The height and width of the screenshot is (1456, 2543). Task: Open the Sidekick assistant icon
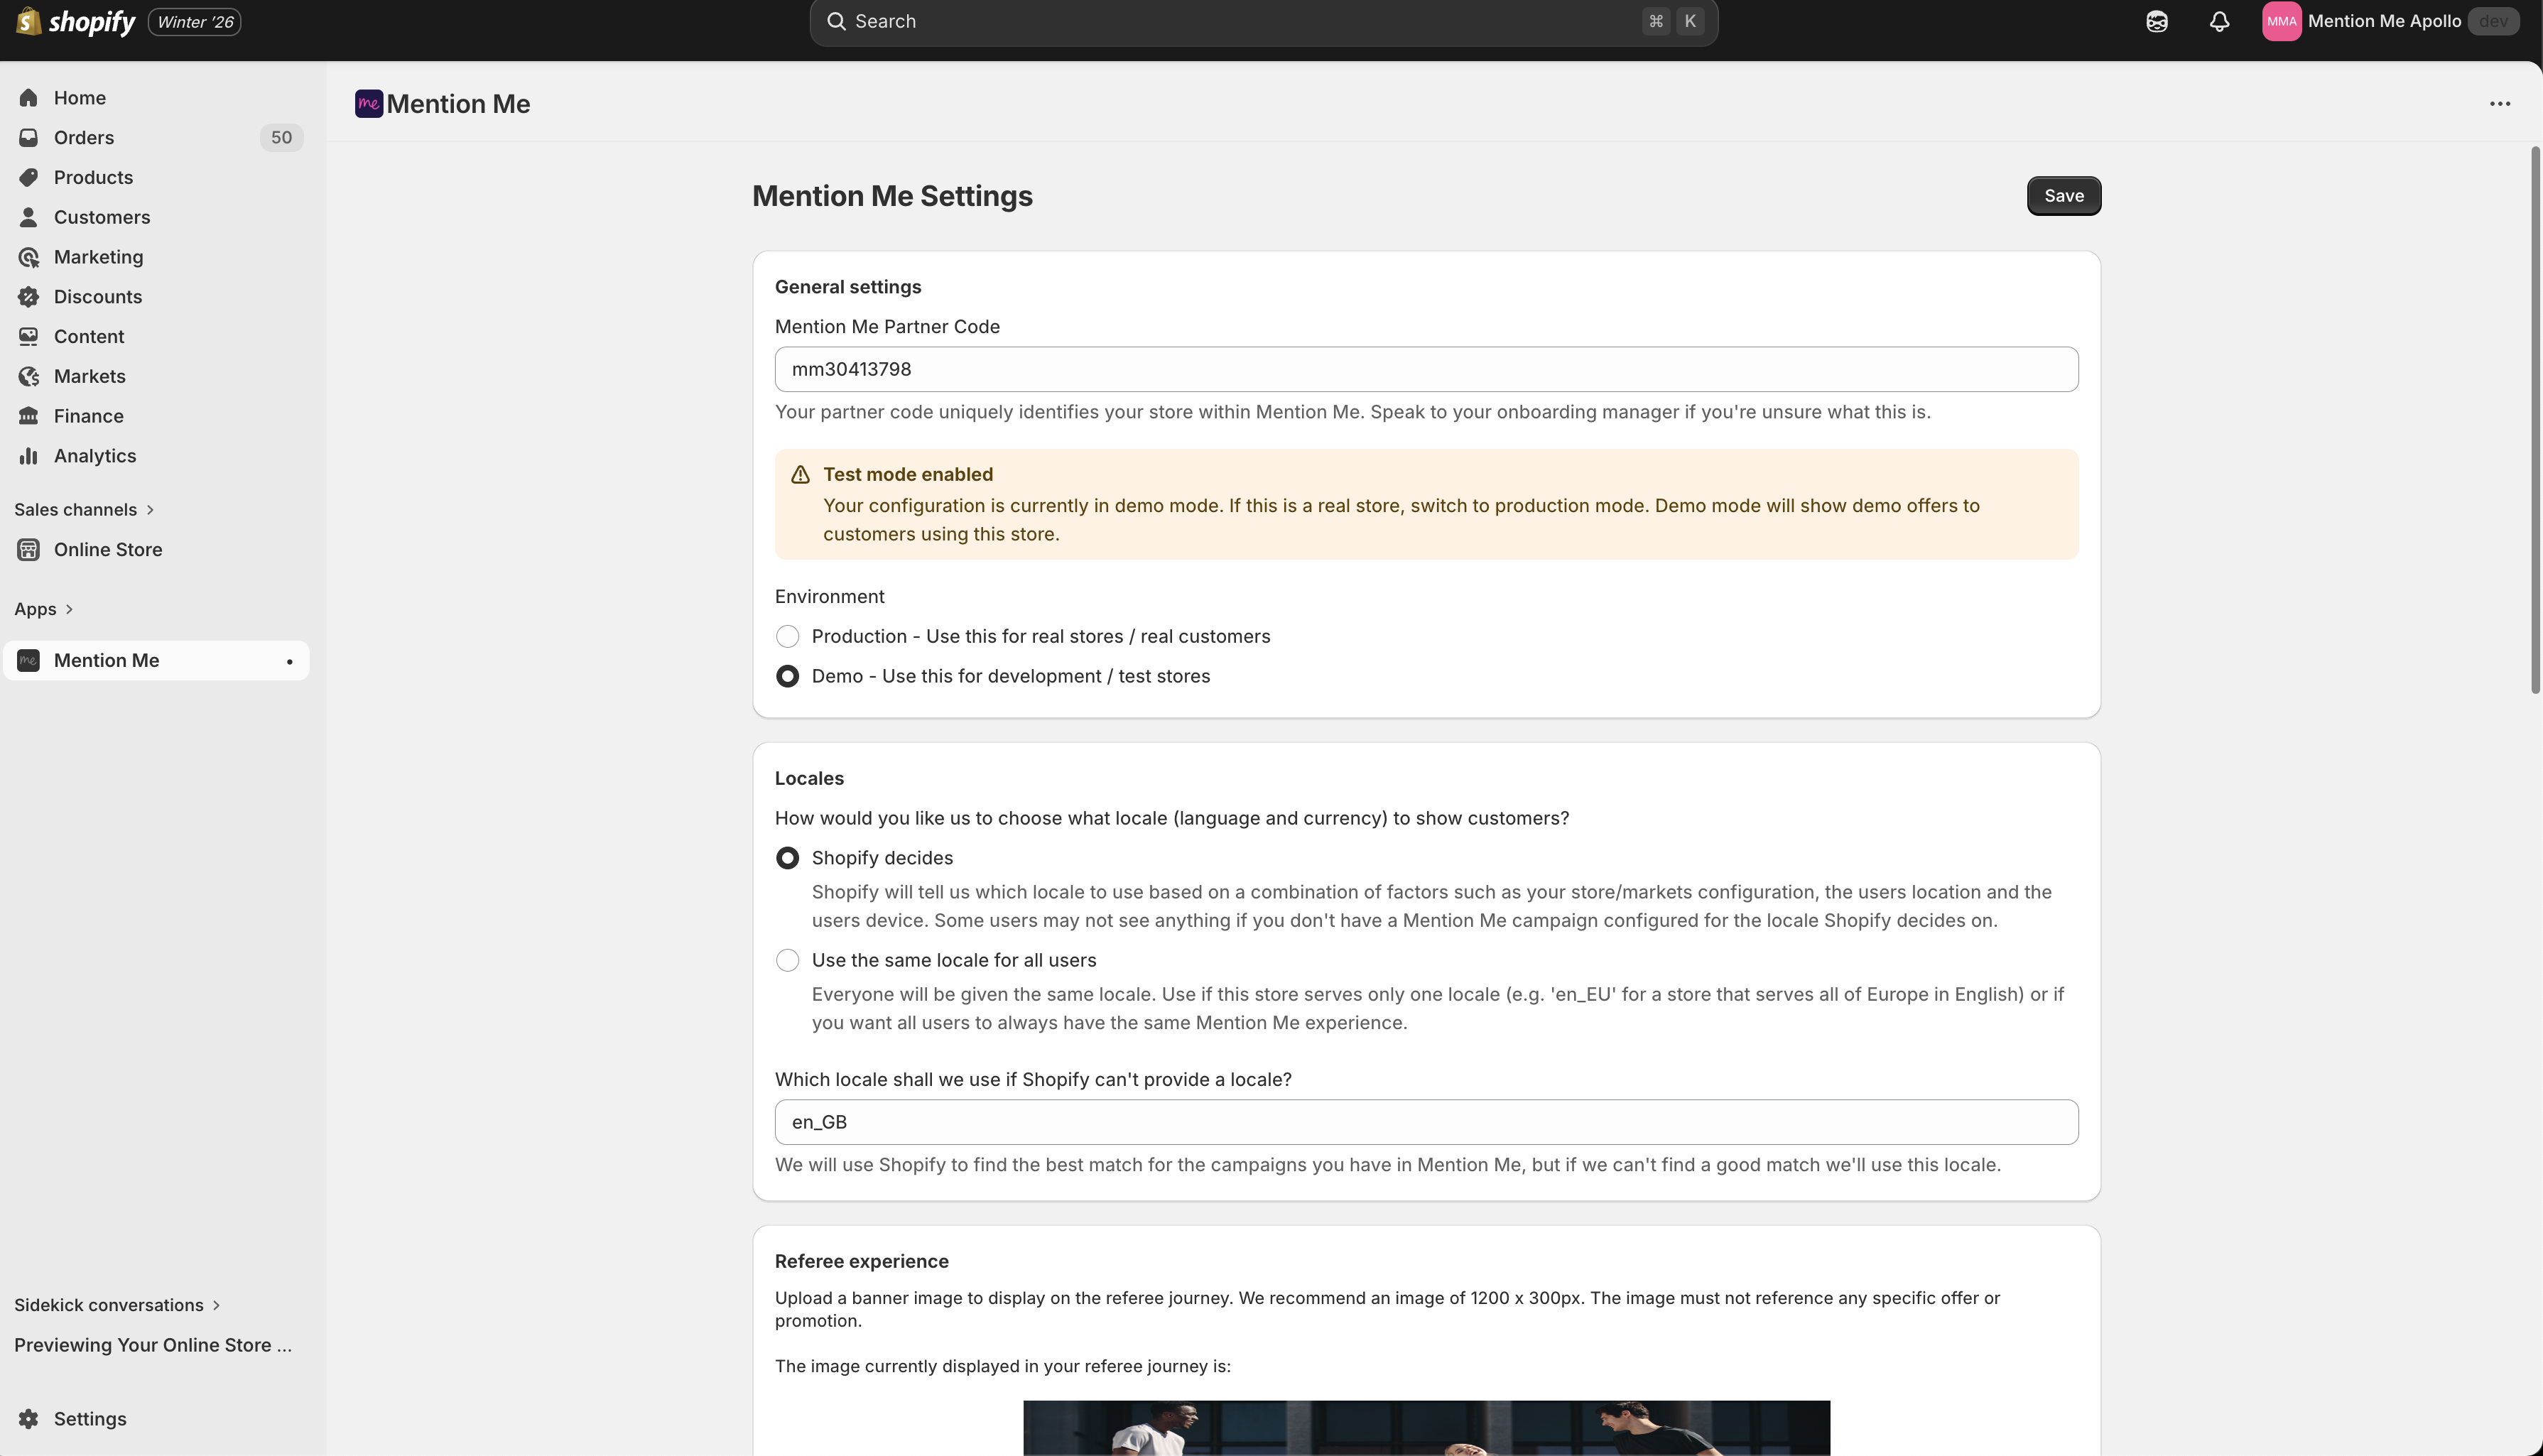[2156, 21]
